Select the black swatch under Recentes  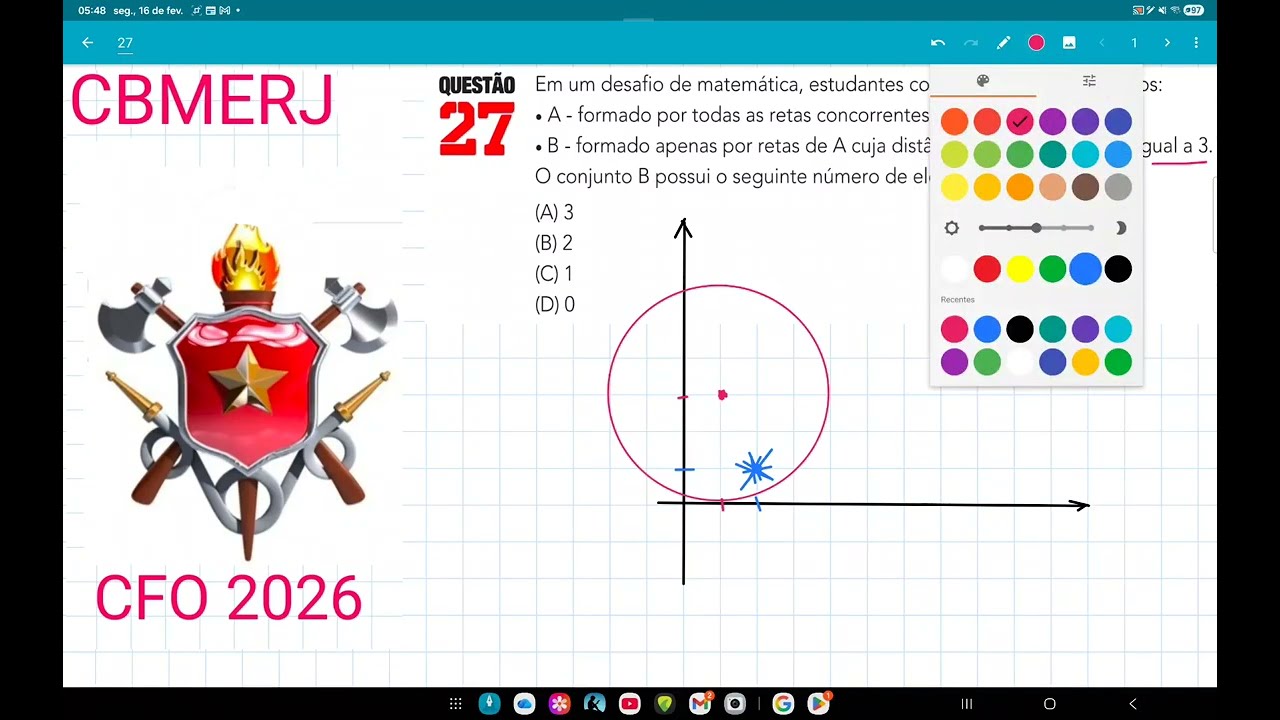pyautogui.click(x=1019, y=329)
